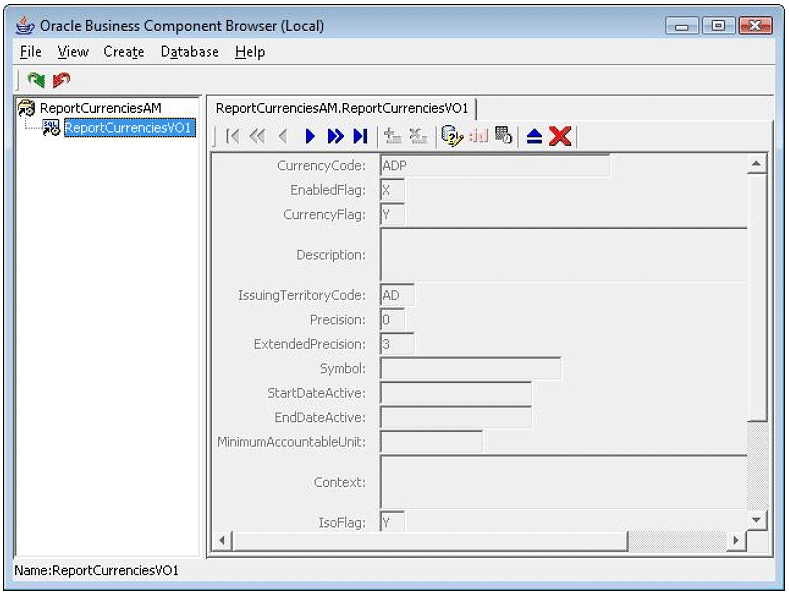Minimize the Business Component Browser window

click(682, 25)
